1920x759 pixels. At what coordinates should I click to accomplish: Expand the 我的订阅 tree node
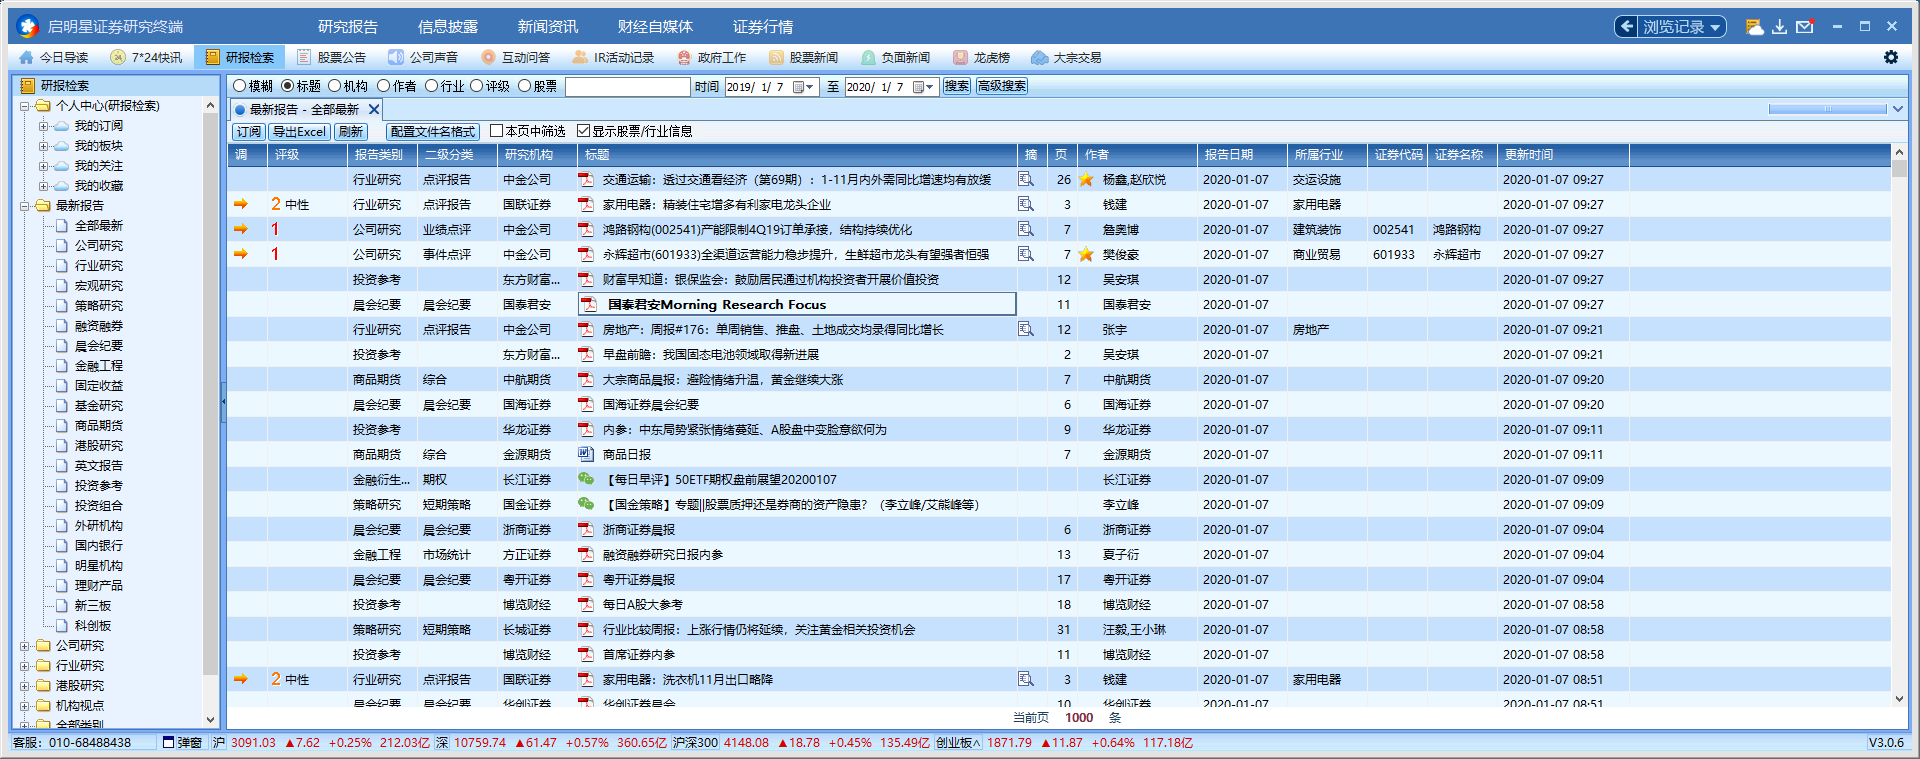pyautogui.click(x=43, y=126)
